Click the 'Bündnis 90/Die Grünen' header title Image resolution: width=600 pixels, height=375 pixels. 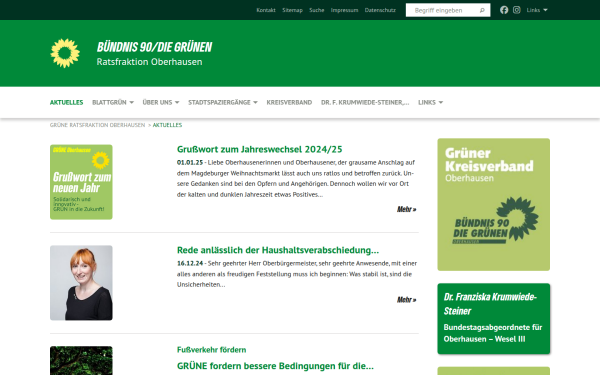point(154,47)
